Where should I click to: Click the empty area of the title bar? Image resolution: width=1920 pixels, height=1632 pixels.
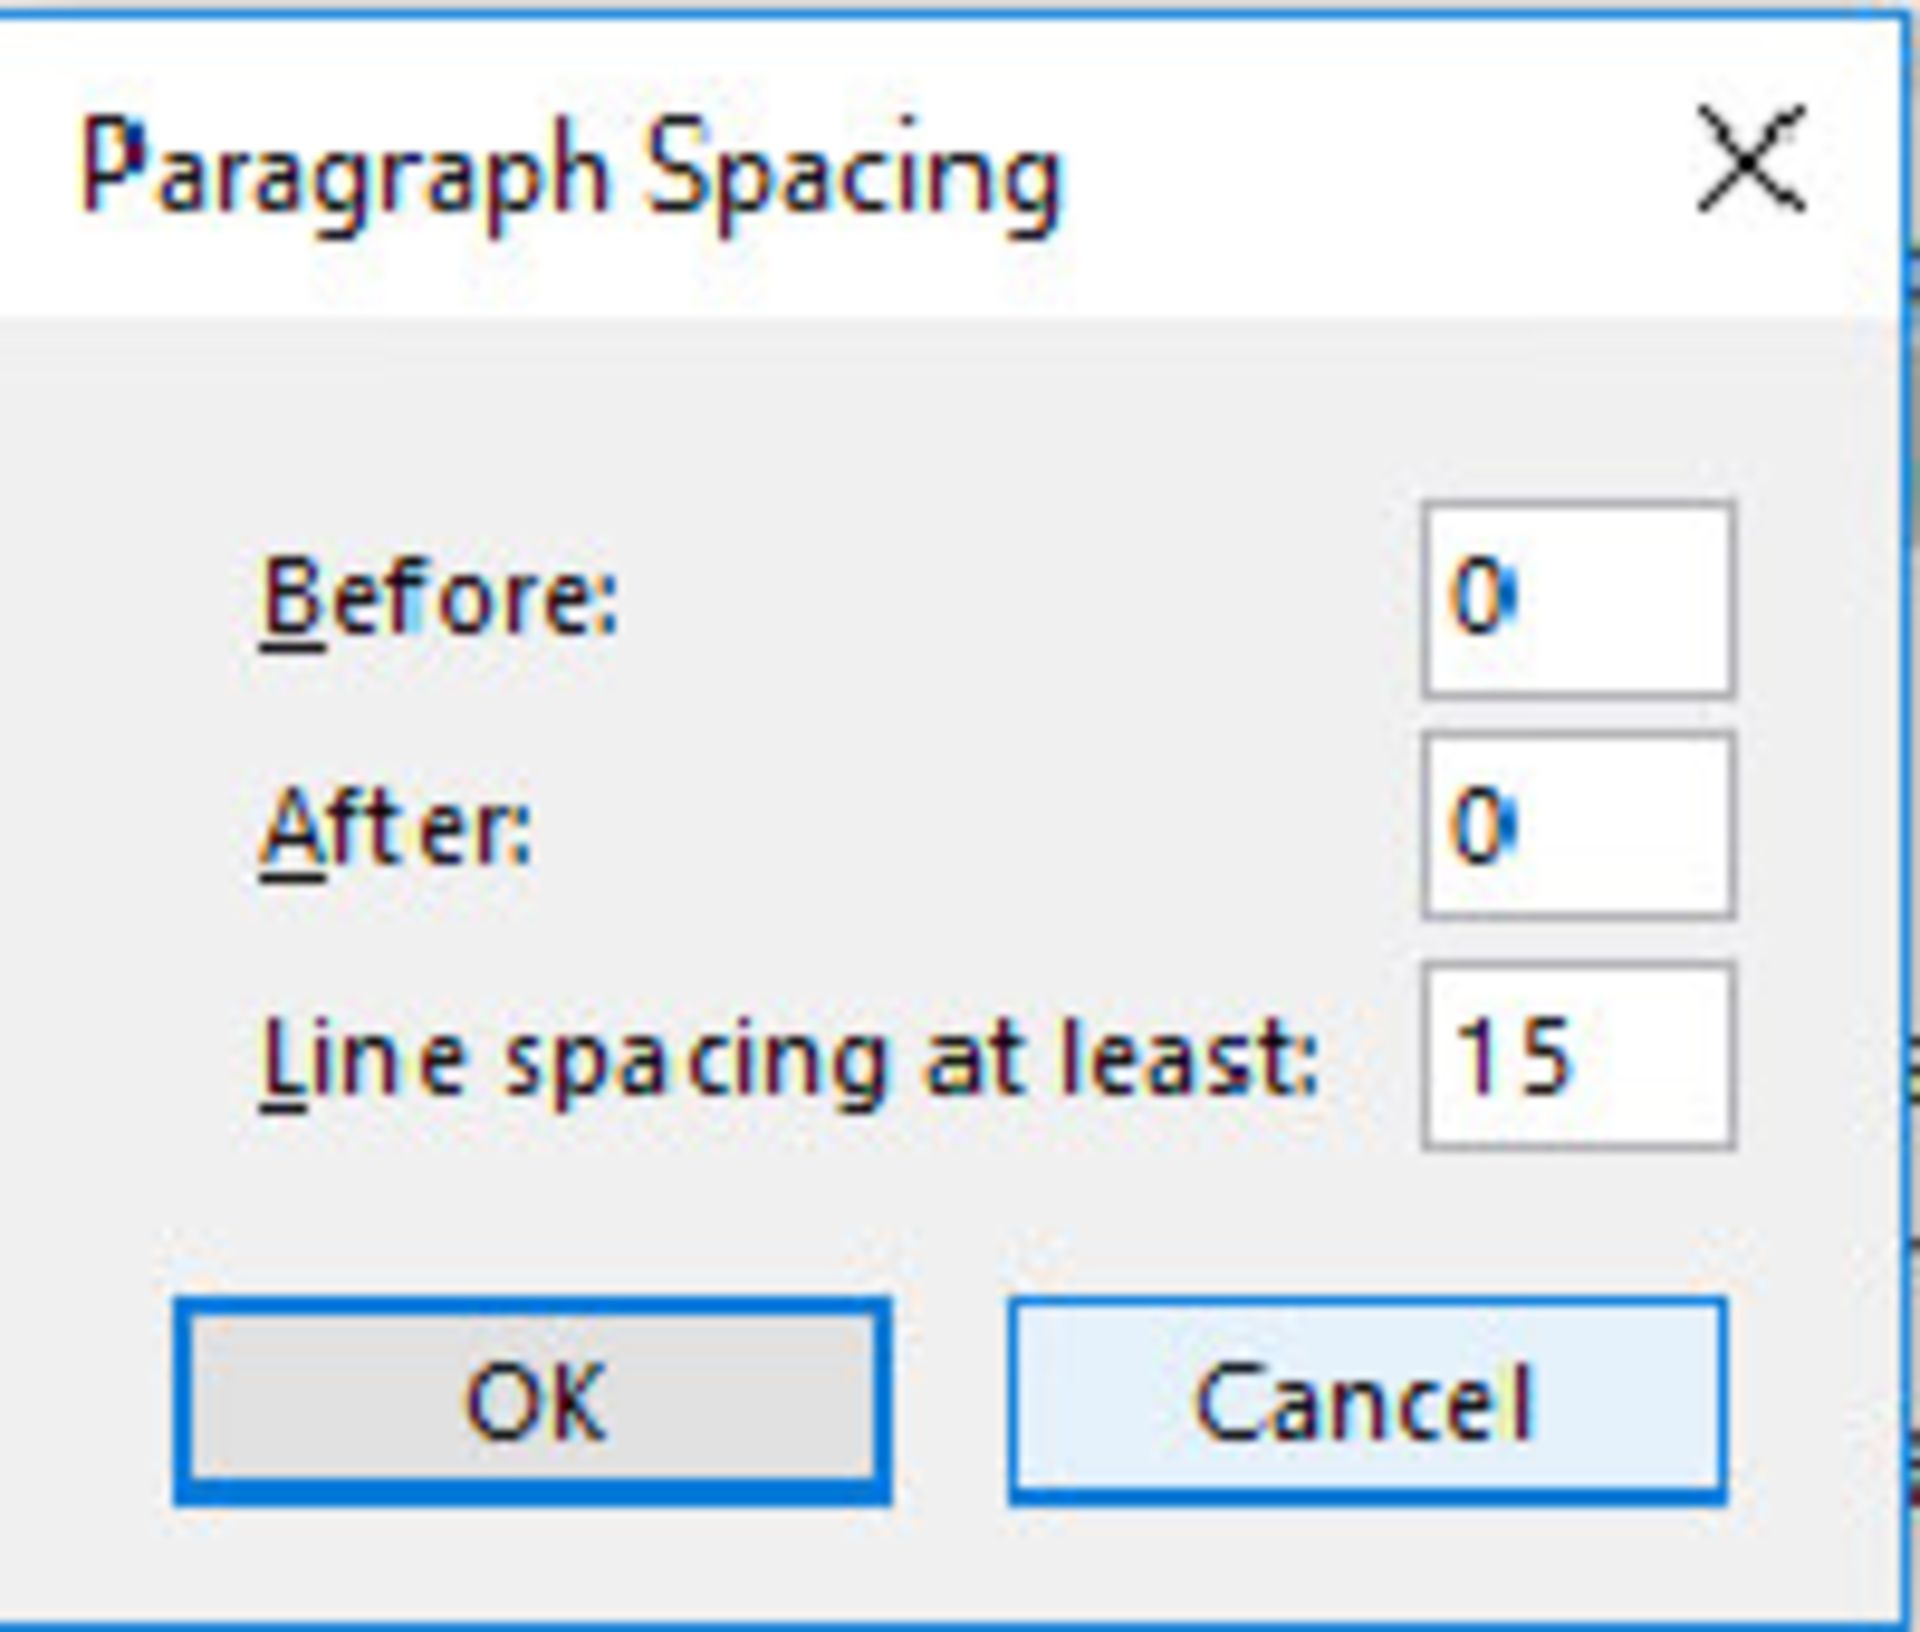tap(1350, 165)
